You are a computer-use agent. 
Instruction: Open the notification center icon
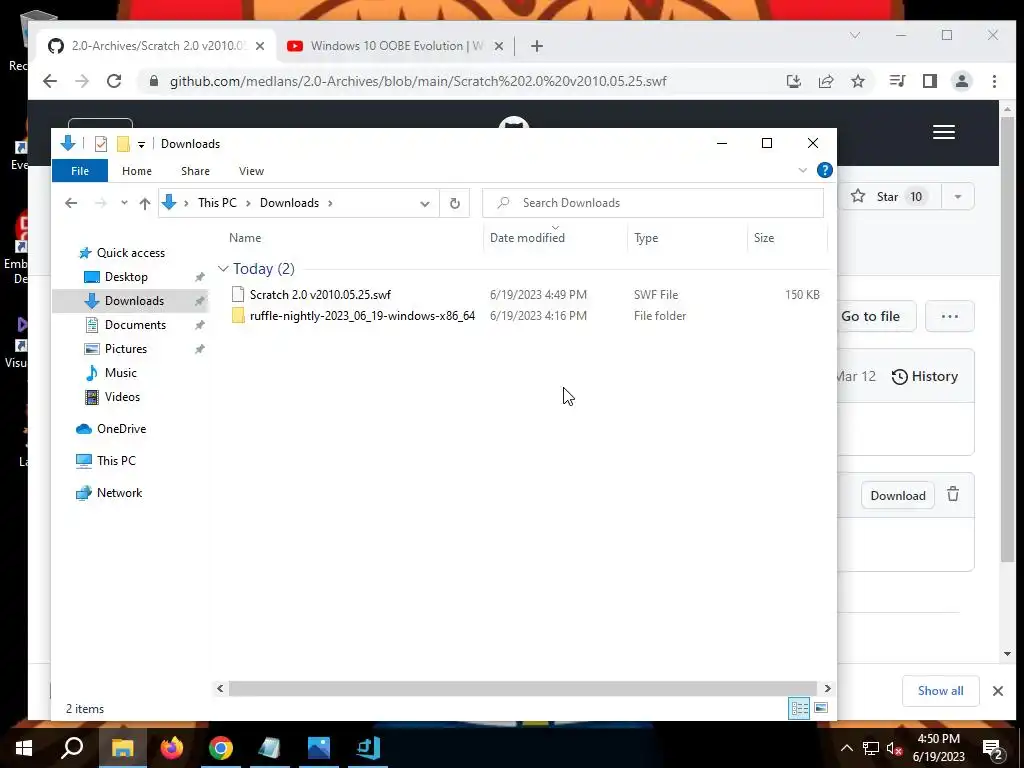[x=993, y=749]
